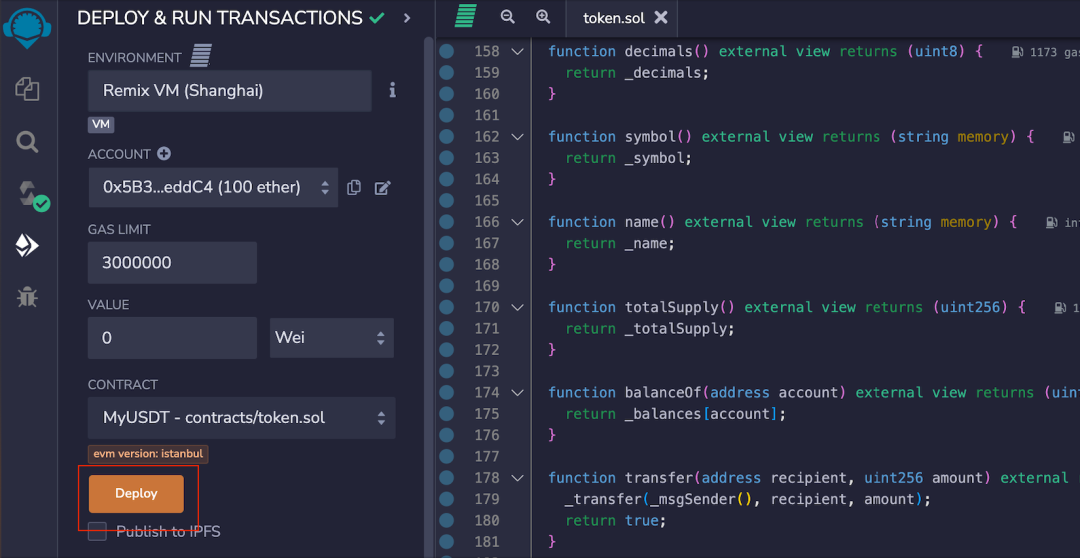Click line number 171
This screenshot has width=1080, height=558.
tap(487, 329)
